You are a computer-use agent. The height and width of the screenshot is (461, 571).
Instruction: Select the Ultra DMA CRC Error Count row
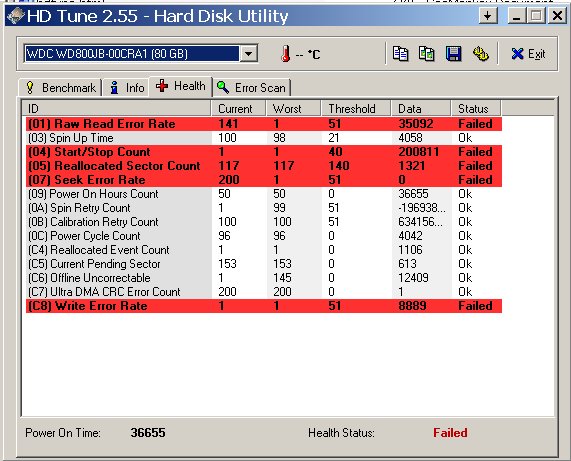coord(264,292)
